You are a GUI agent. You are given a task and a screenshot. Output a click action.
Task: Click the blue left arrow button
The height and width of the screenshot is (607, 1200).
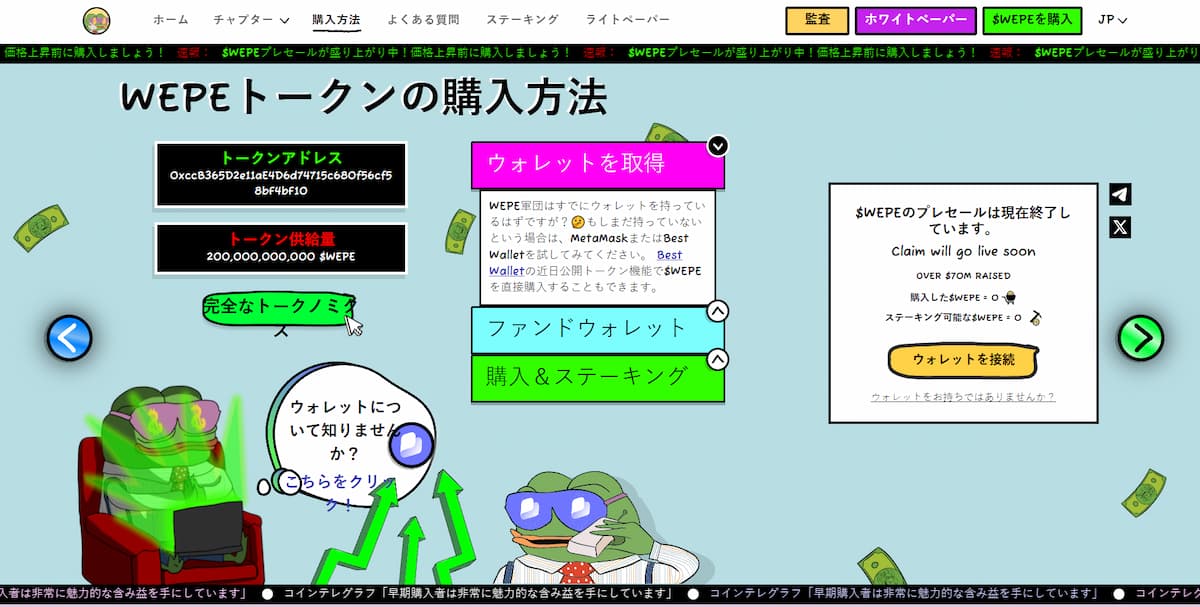[x=69, y=338]
